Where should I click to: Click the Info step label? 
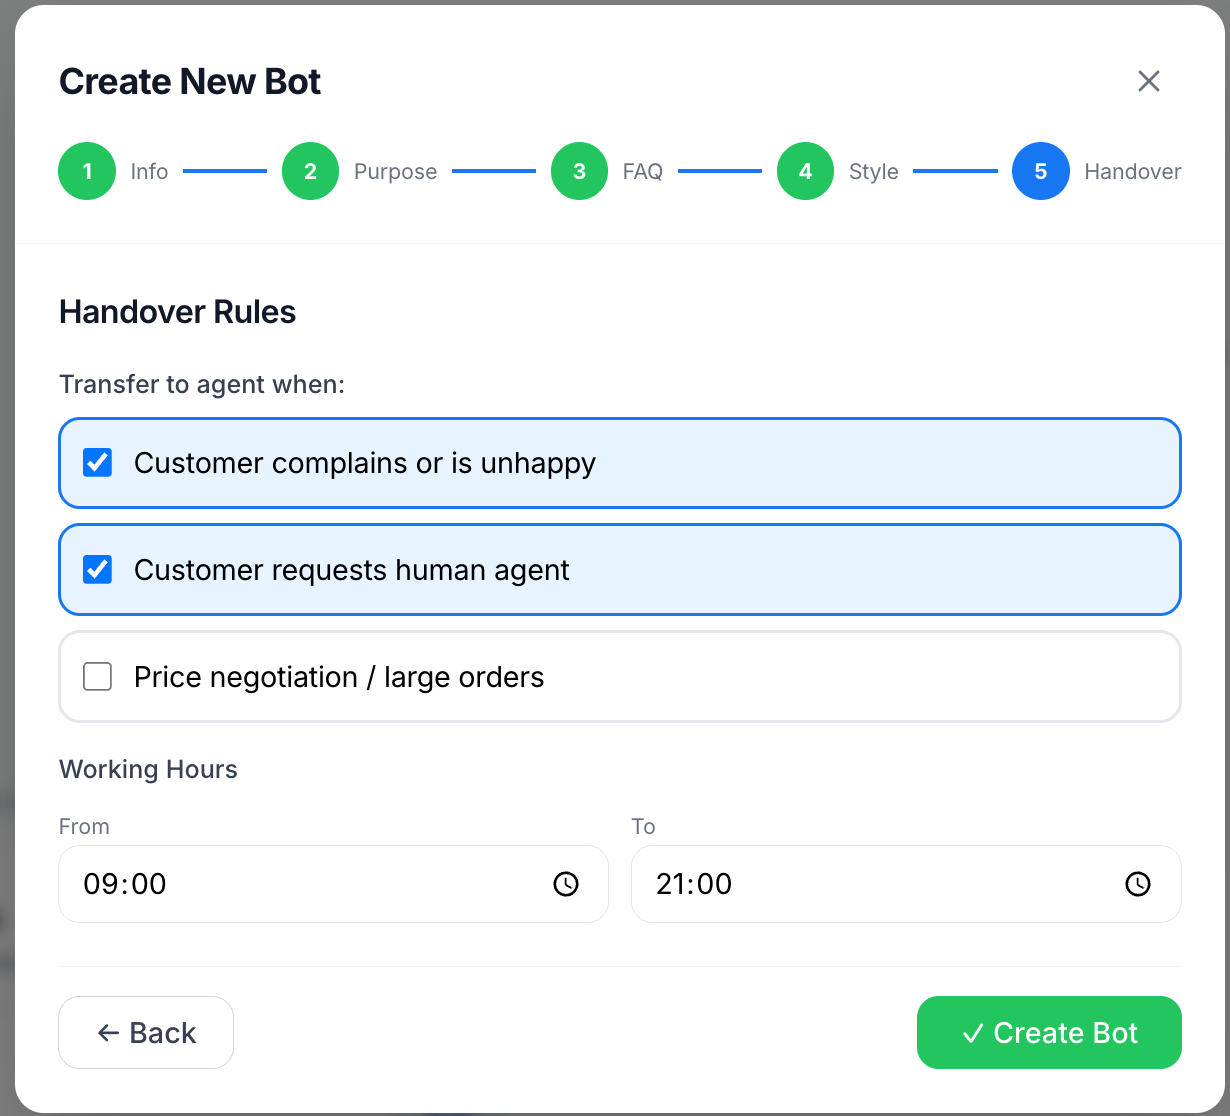(x=149, y=172)
